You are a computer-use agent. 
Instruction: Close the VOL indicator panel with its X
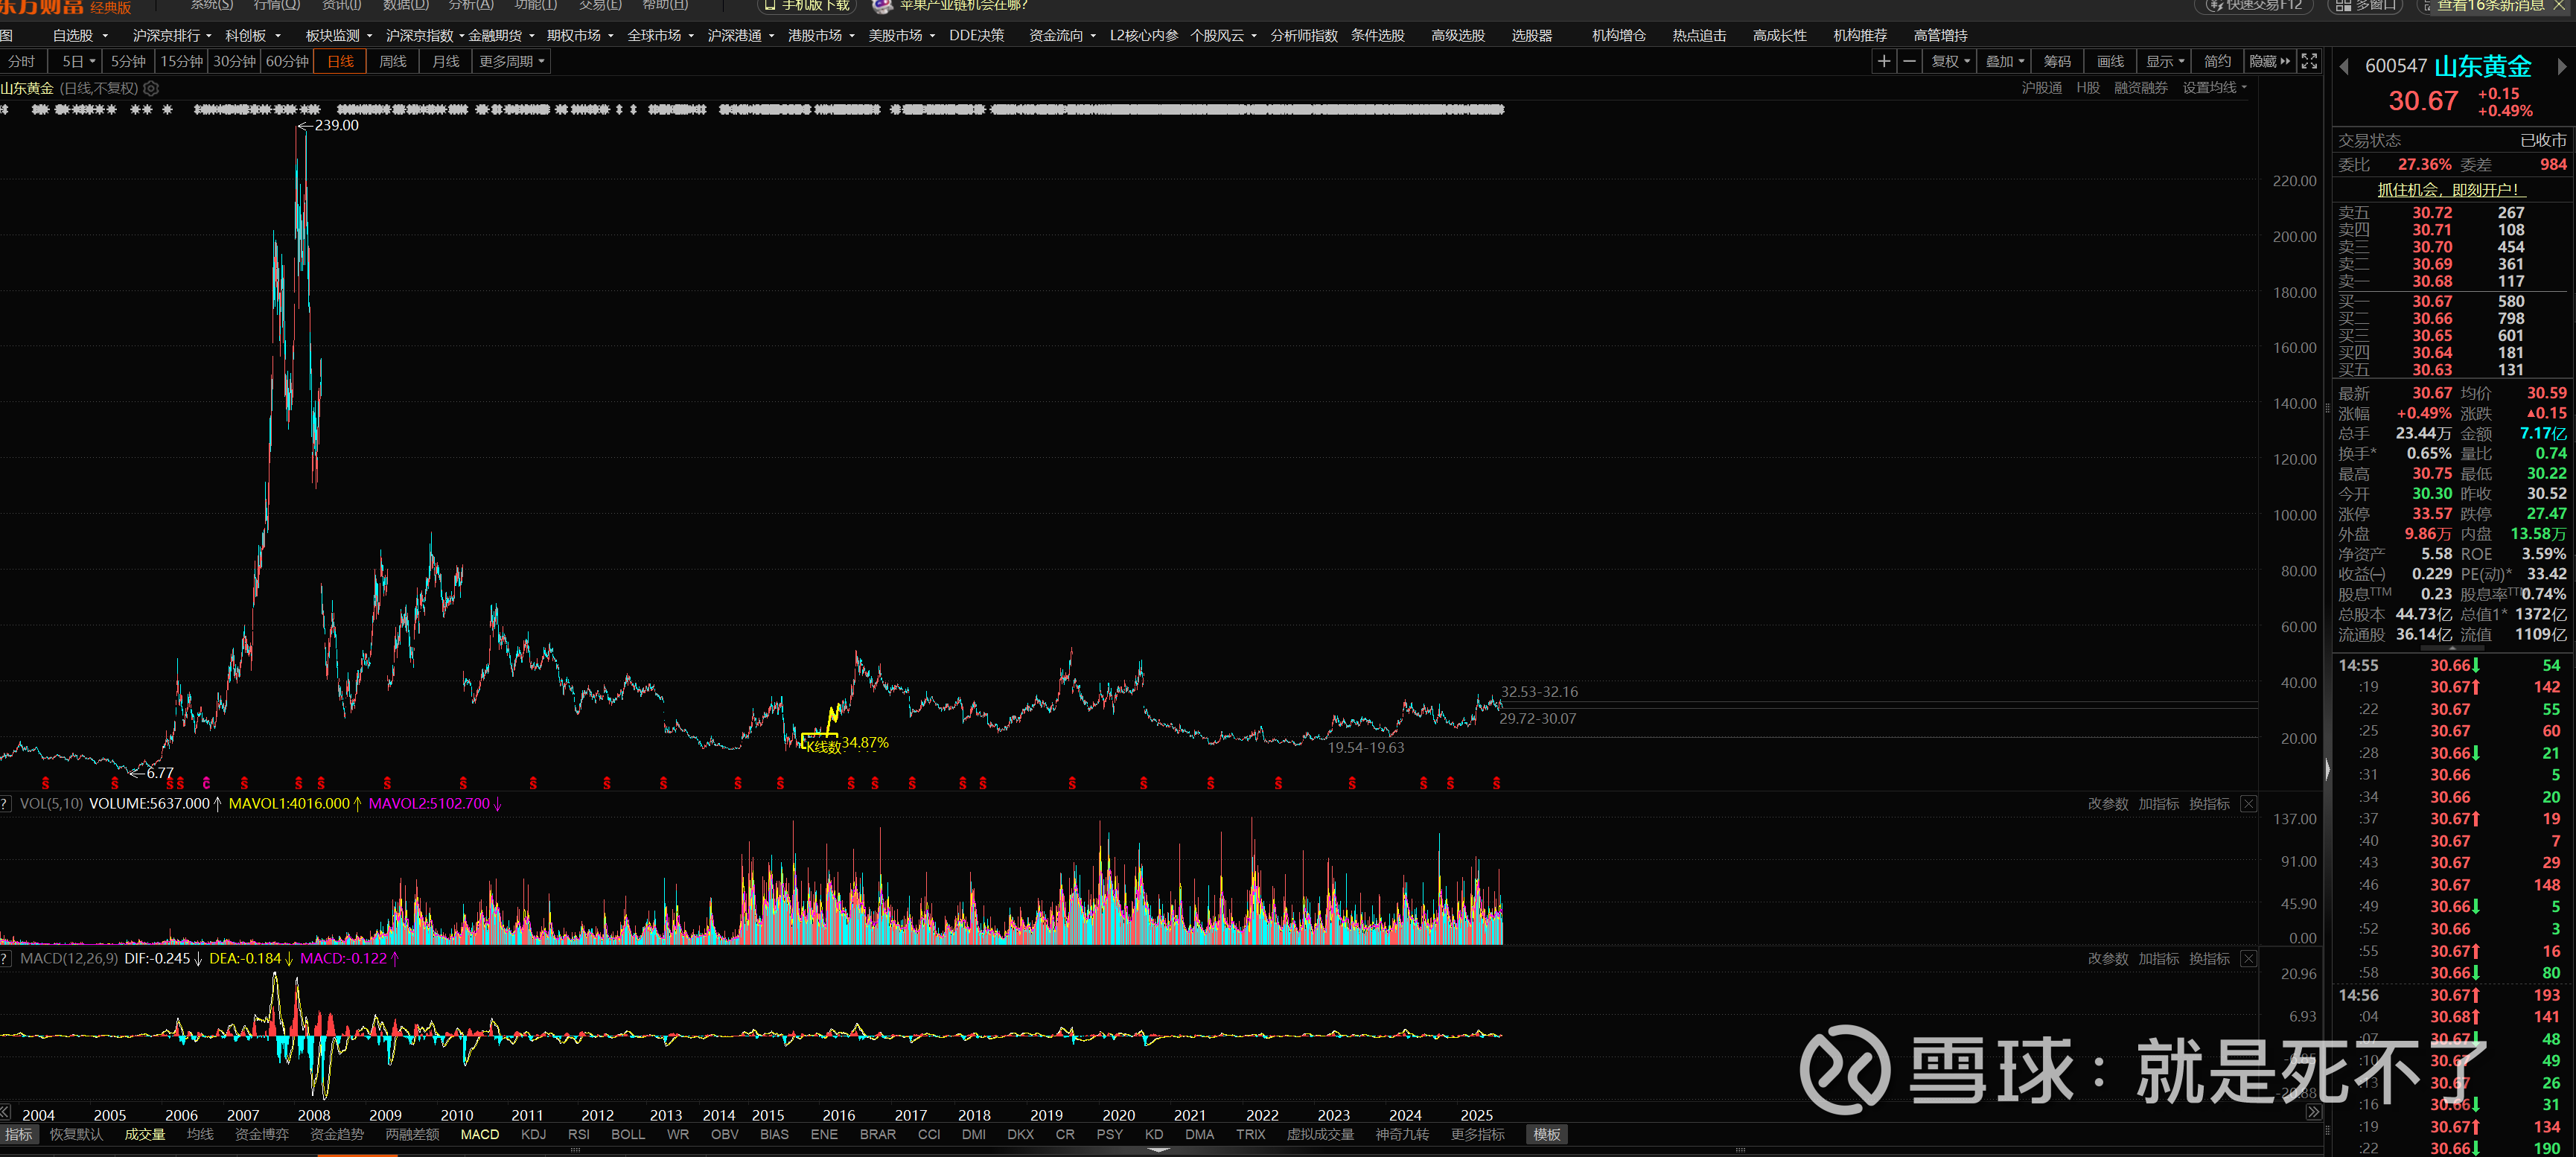point(2248,804)
